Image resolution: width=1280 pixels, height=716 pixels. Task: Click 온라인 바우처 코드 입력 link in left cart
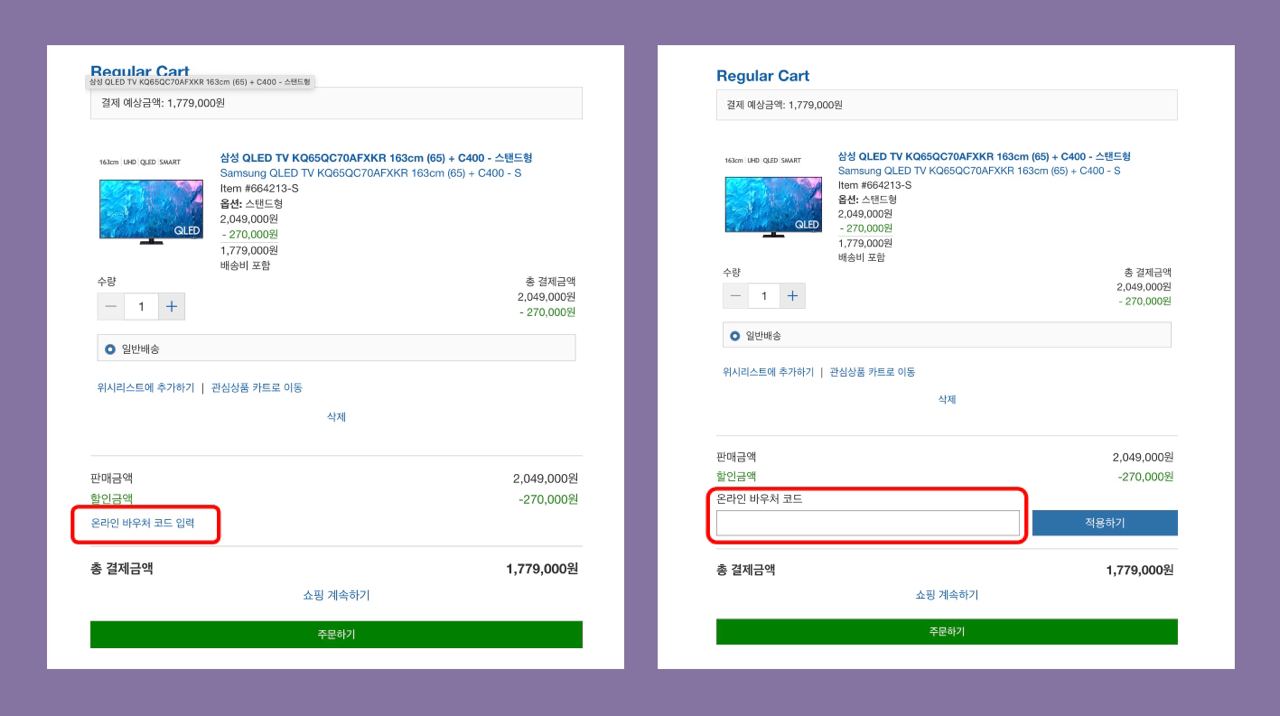[x=143, y=523]
